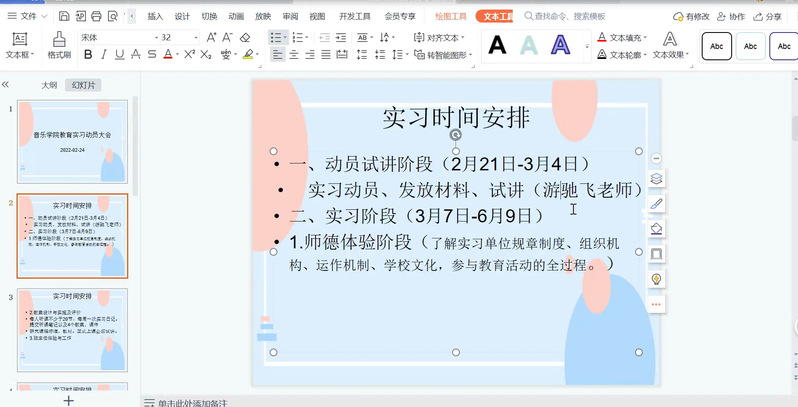Click the clear formatting eraser icon
The height and width of the screenshot is (407, 798).
[246, 37]
